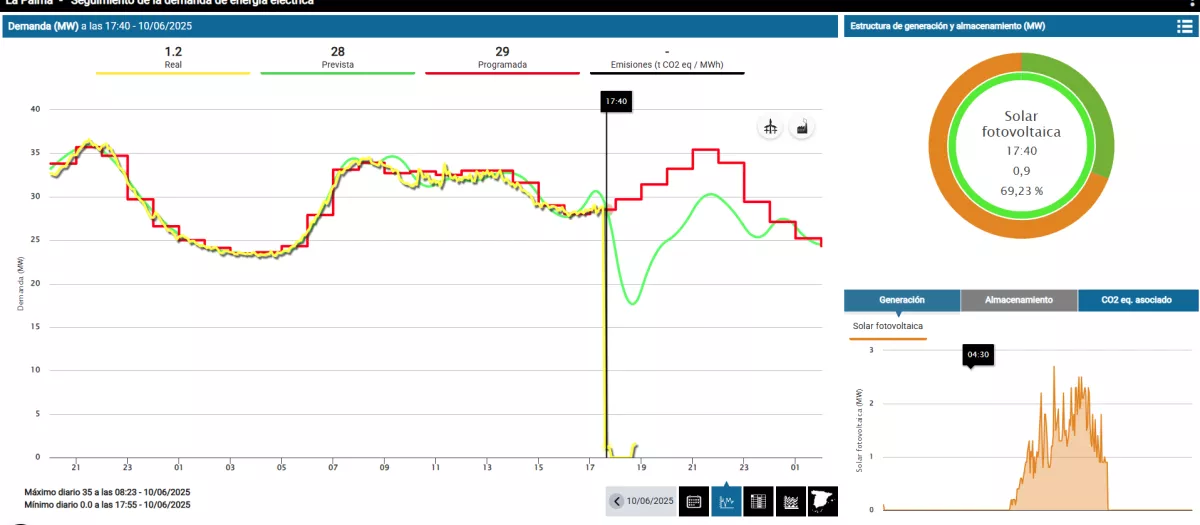Click the Prevista value 28
This screenshot has width=1200, height=525.
click(x=337, y=51)
